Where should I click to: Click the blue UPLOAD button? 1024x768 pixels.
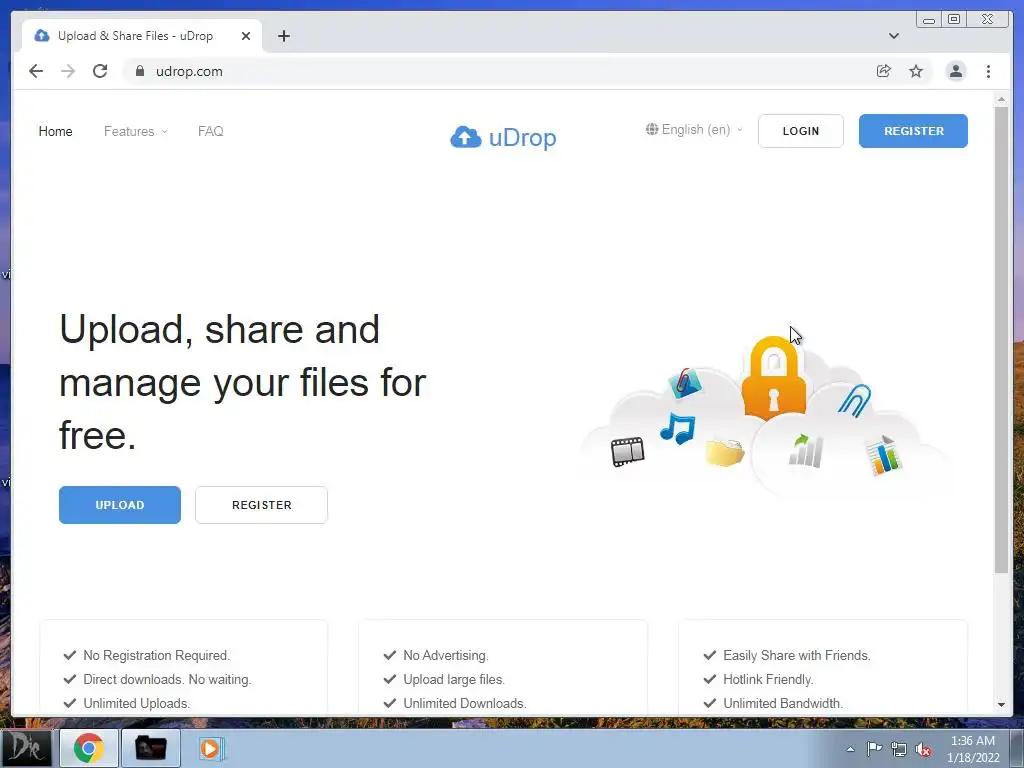pyautogui.click(x=120, y=505)
